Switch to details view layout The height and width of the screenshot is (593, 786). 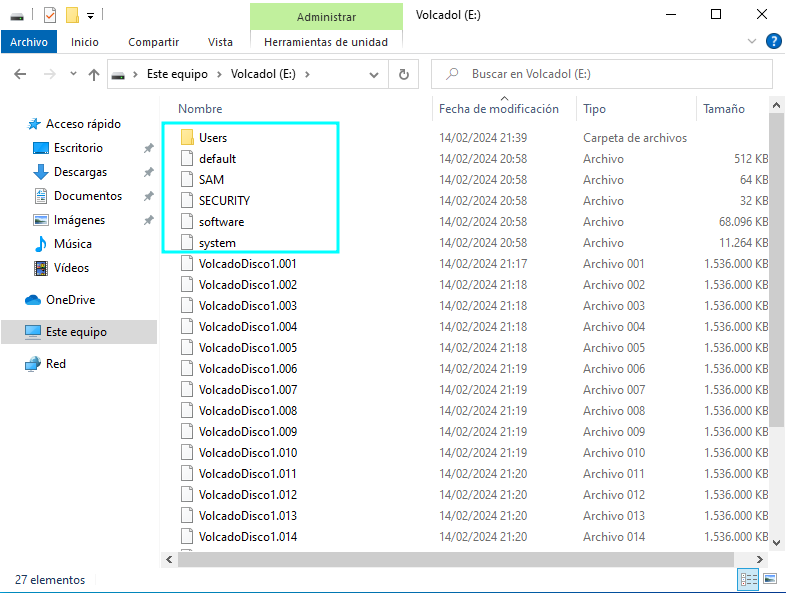click(748, 579)
